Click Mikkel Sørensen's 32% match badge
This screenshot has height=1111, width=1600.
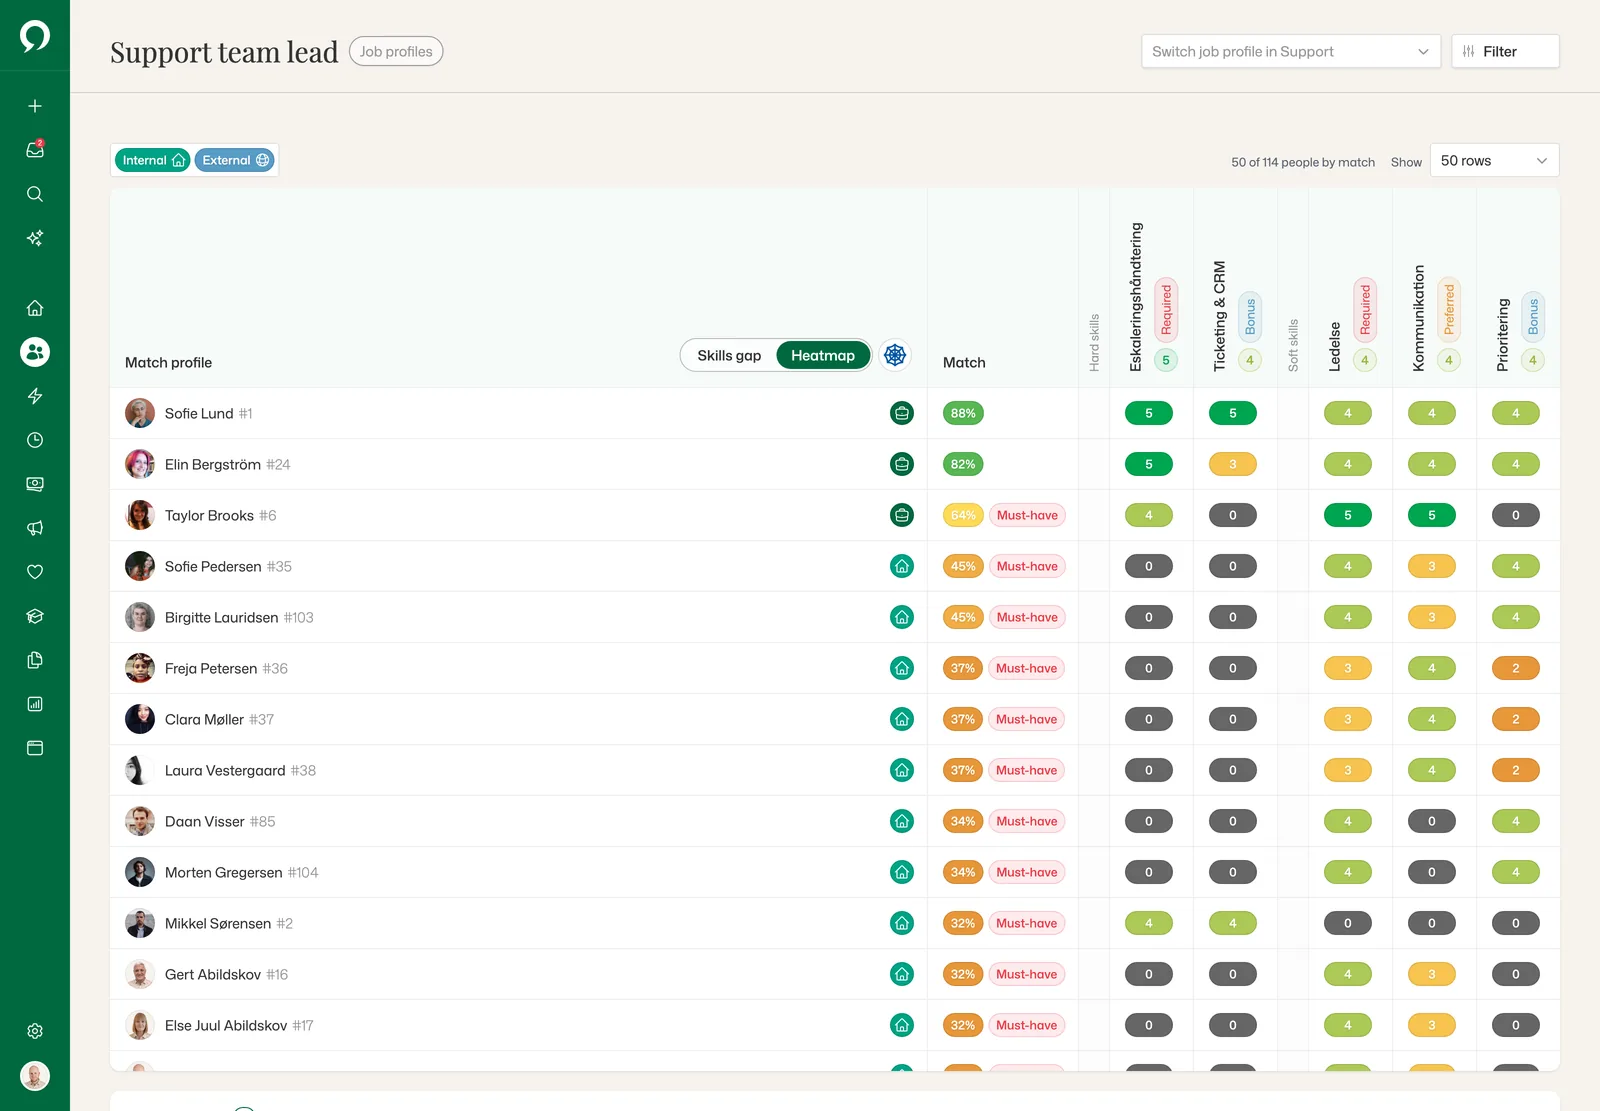pyautogui.click(x=963, y=923)
